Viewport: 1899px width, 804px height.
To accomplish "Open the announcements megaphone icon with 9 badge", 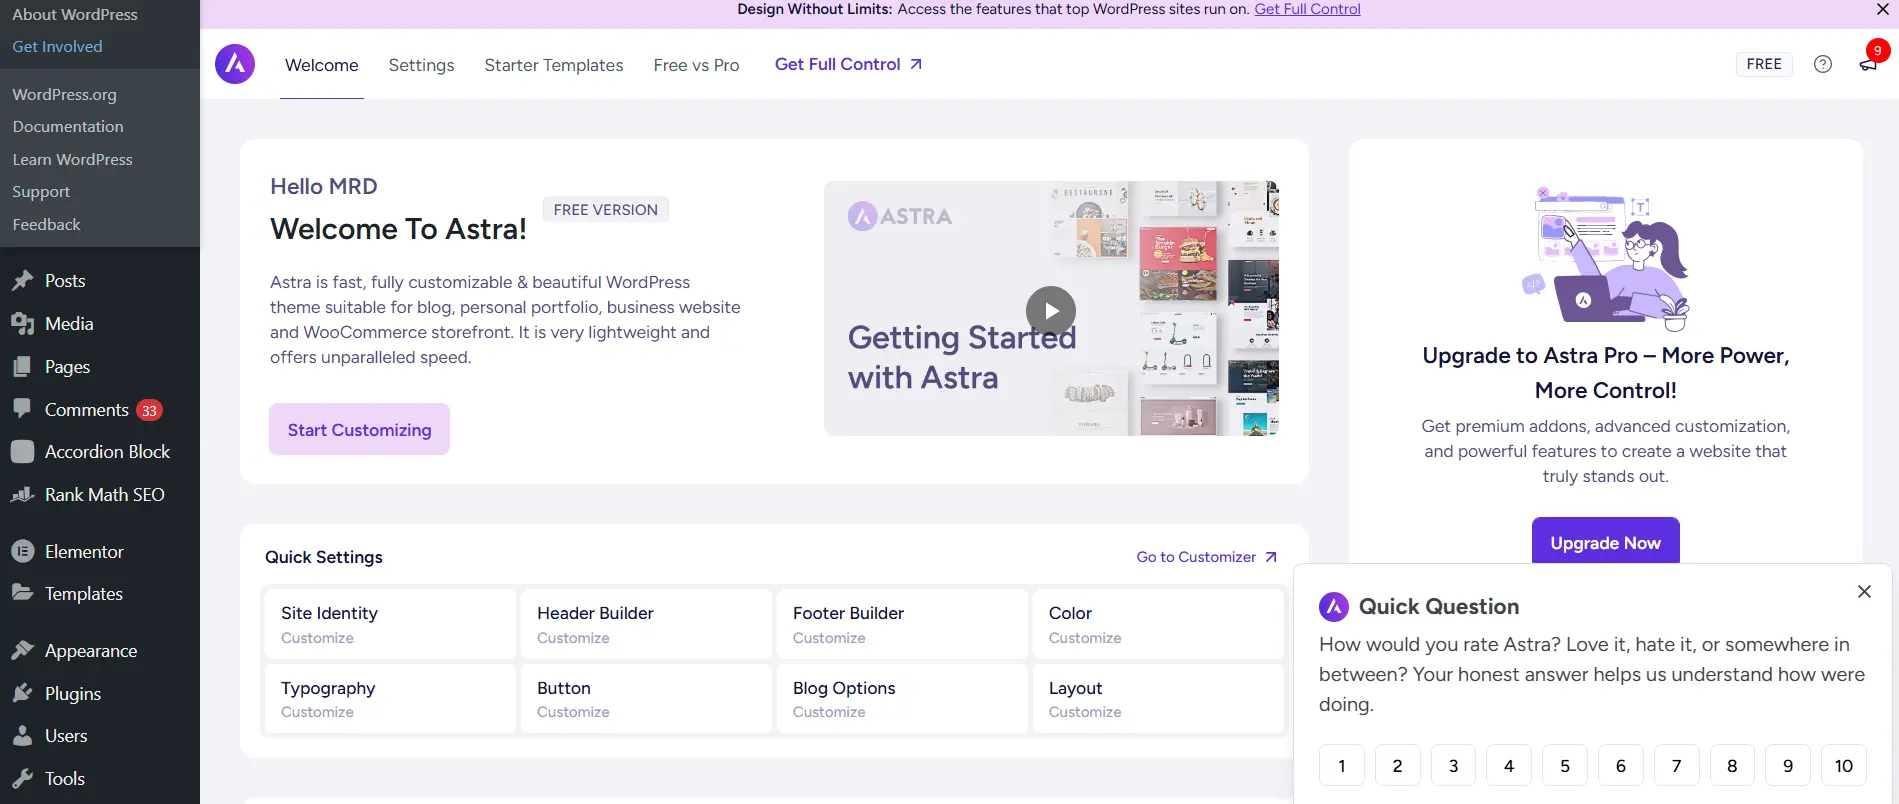I will point(1868,64).
